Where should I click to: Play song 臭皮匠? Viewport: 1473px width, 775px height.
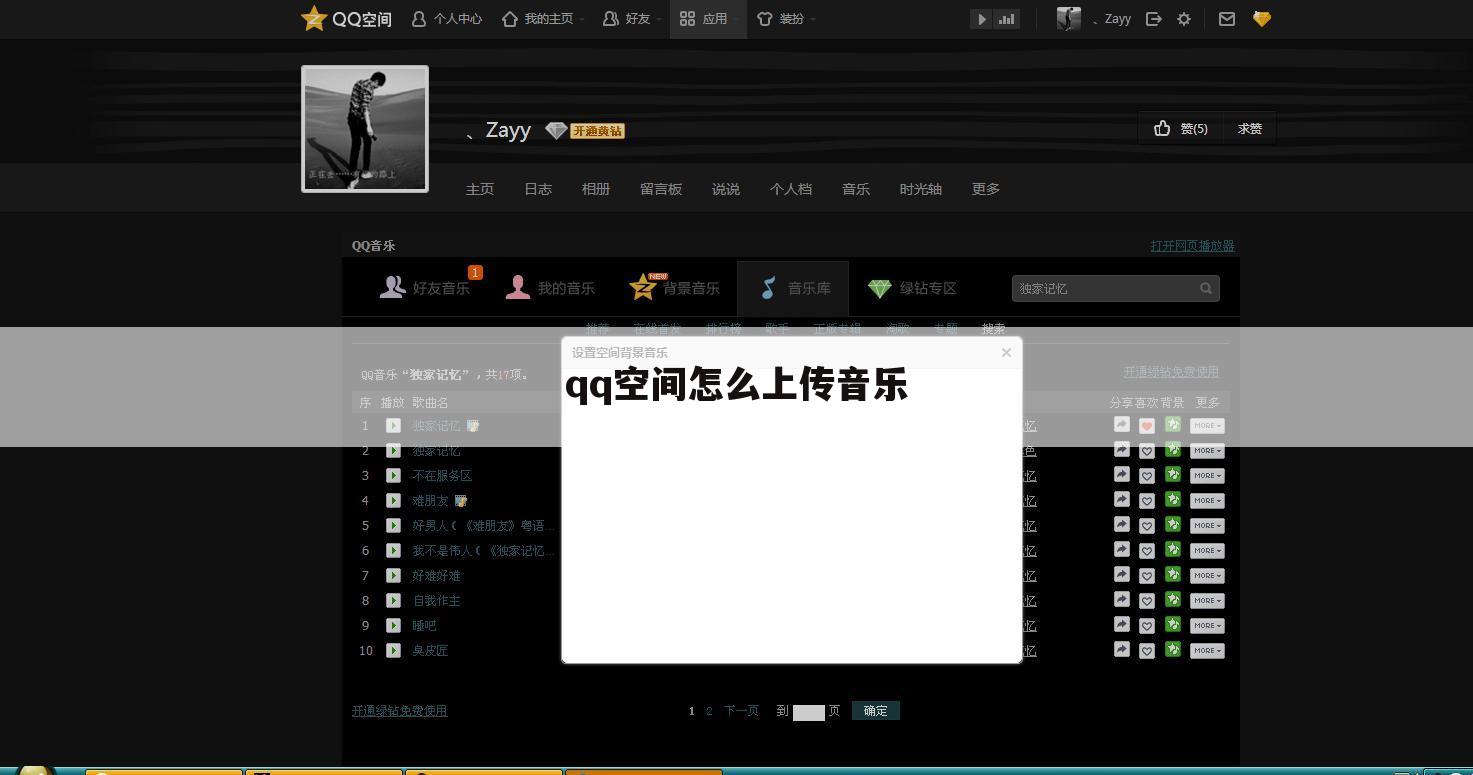coord(394,651)
